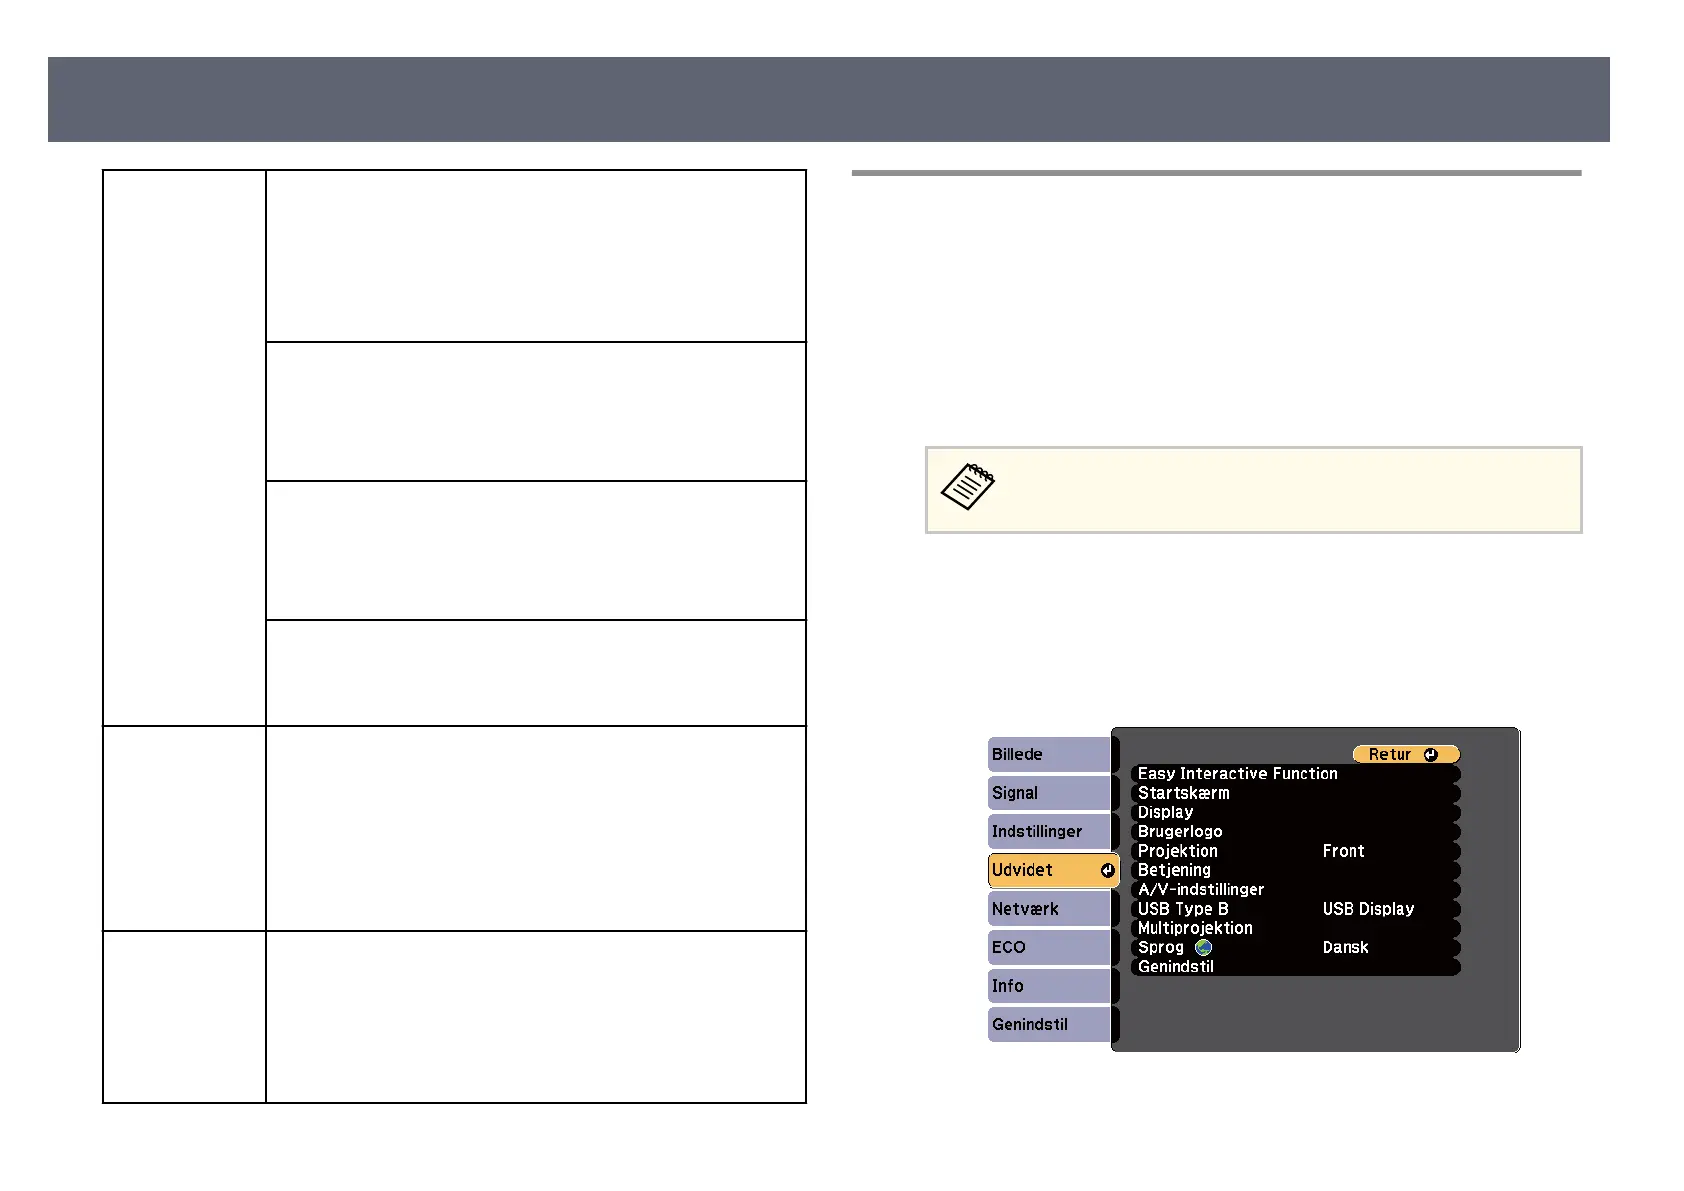Select Easy Interactive Function menu item
Screen dimensions: 1684x1191
1237,774
